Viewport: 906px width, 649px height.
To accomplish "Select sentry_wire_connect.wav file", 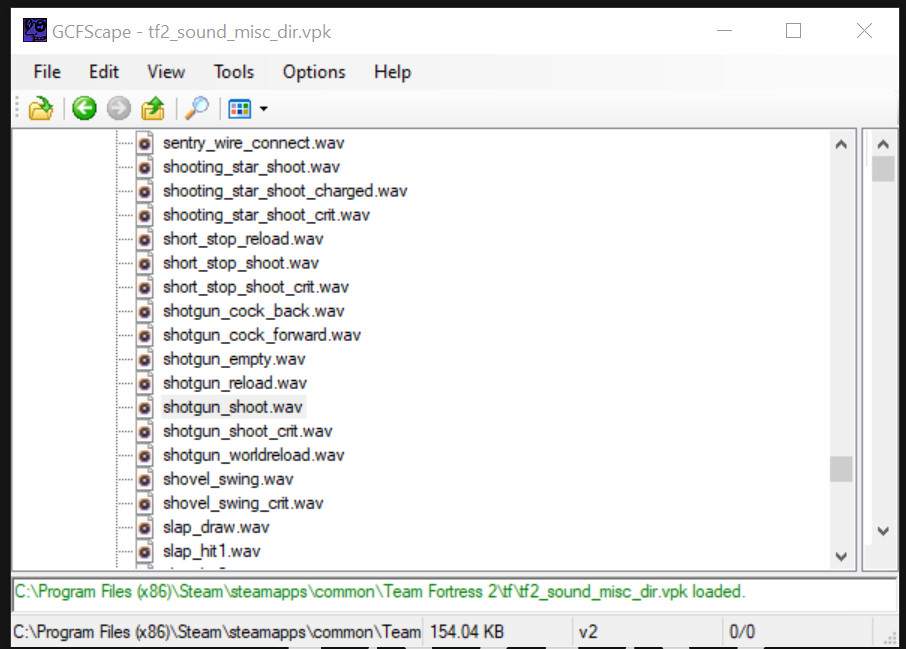I will (x=253, y=143).
